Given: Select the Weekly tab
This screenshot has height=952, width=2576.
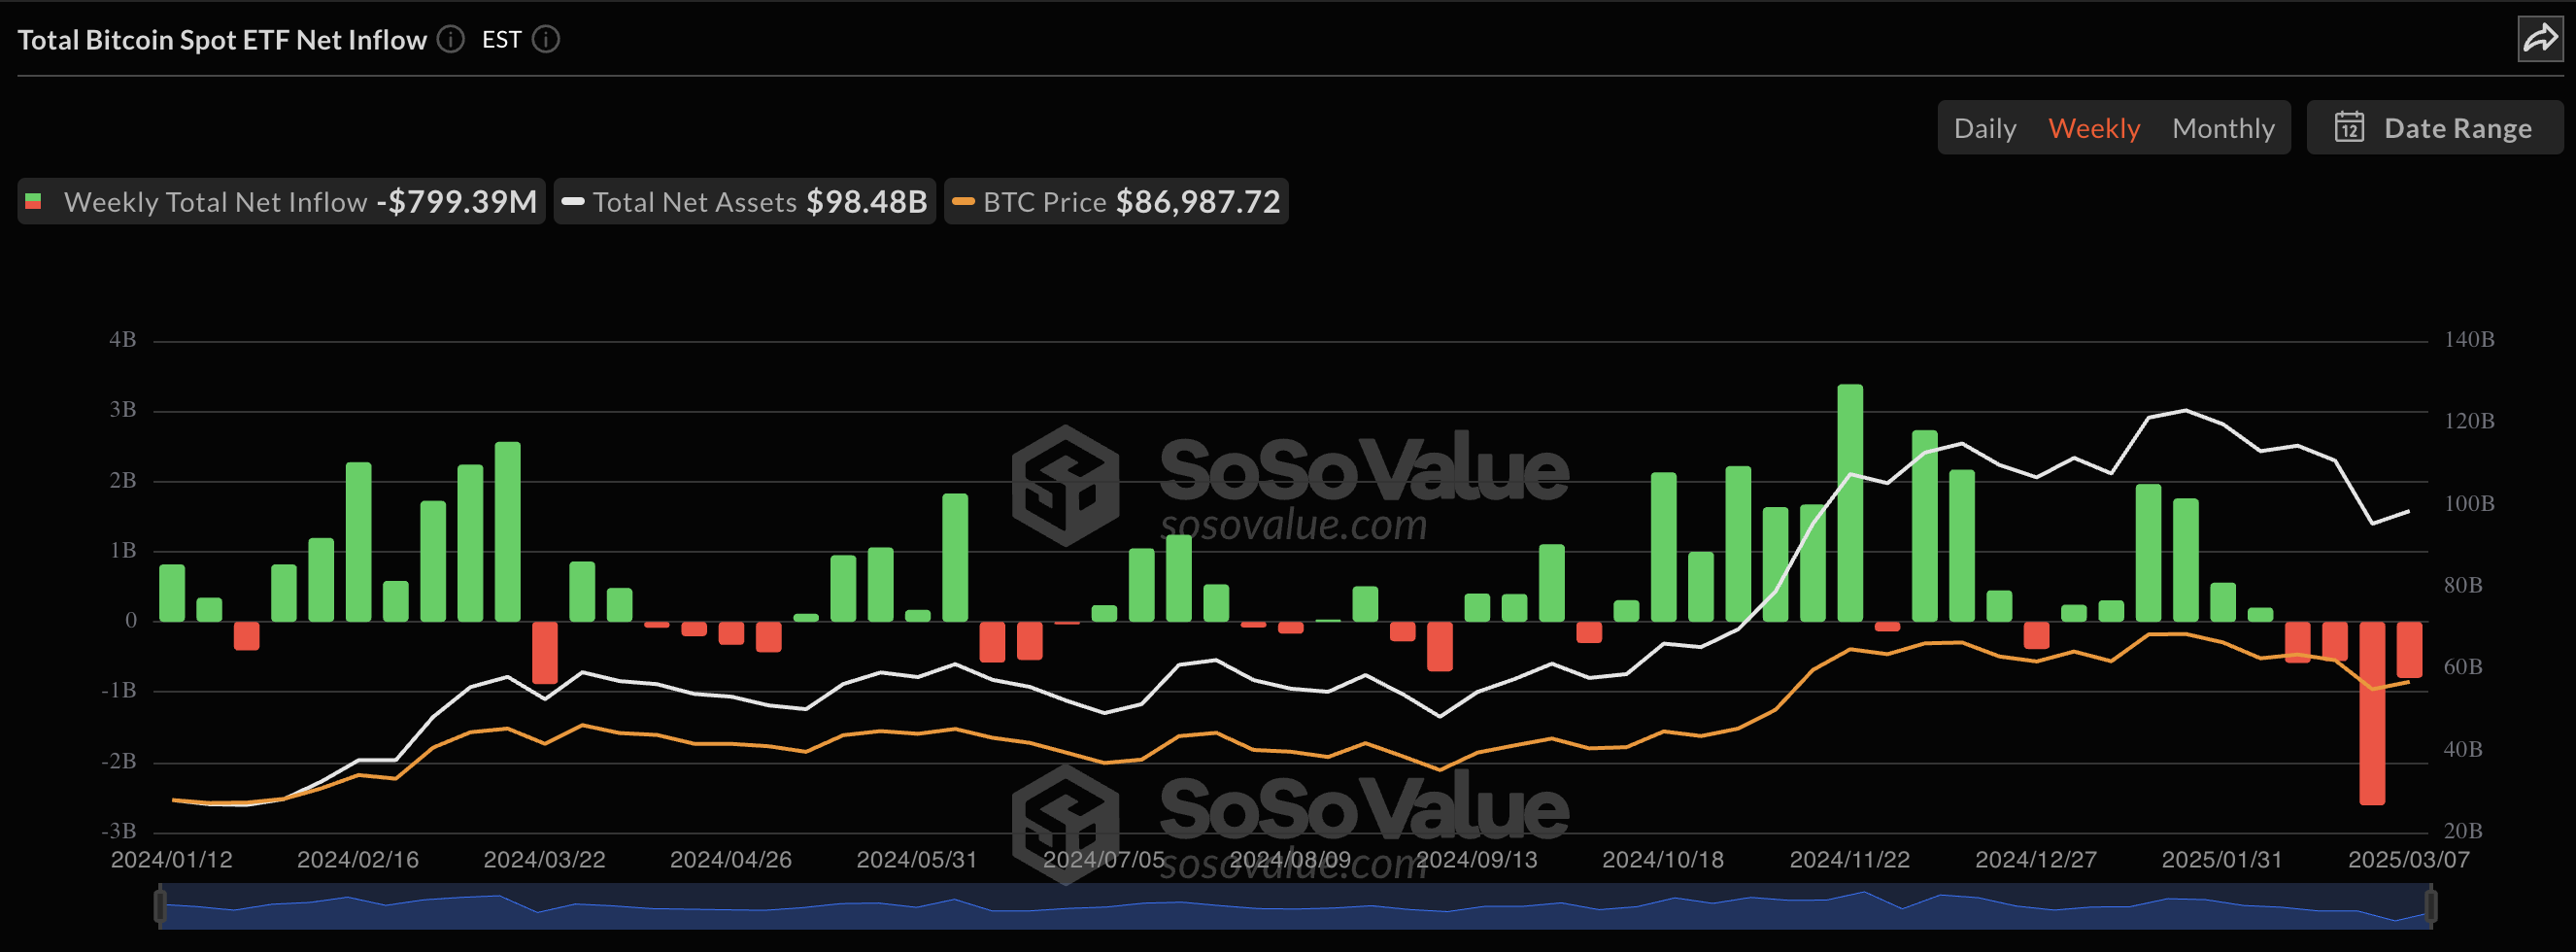Looking at the screenshot, I should [2095, 127].
